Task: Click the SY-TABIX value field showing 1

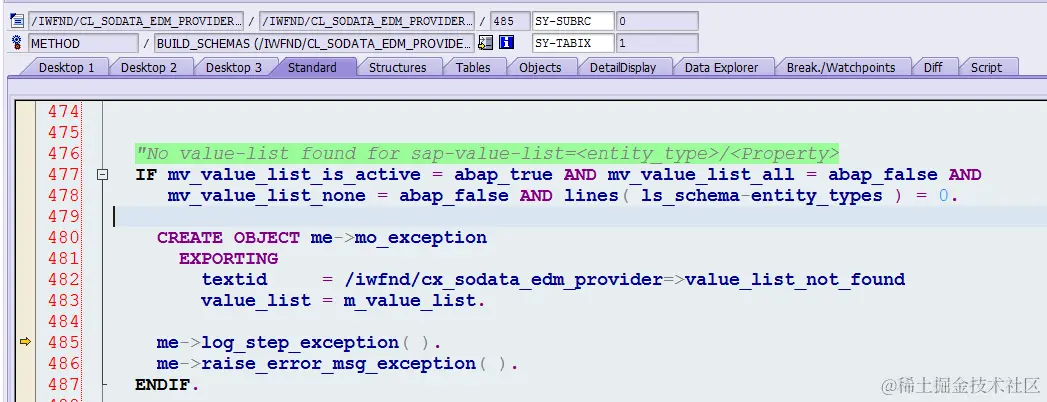Action: pos(657,43)
